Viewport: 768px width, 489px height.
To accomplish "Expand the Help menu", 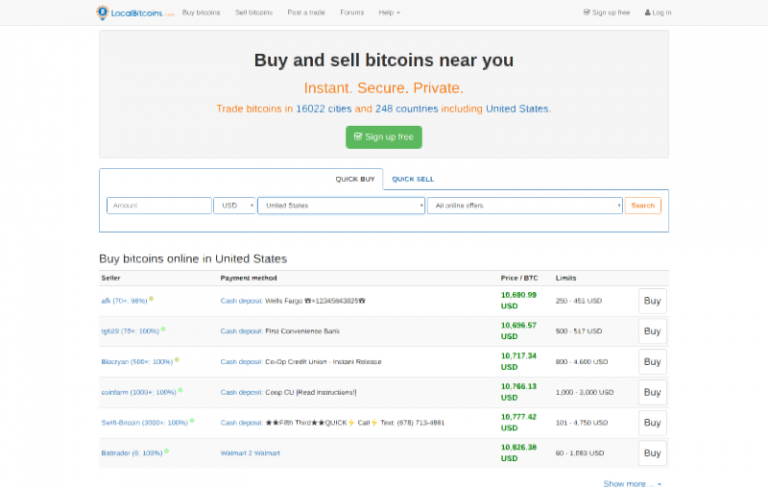I will (389, 13).
